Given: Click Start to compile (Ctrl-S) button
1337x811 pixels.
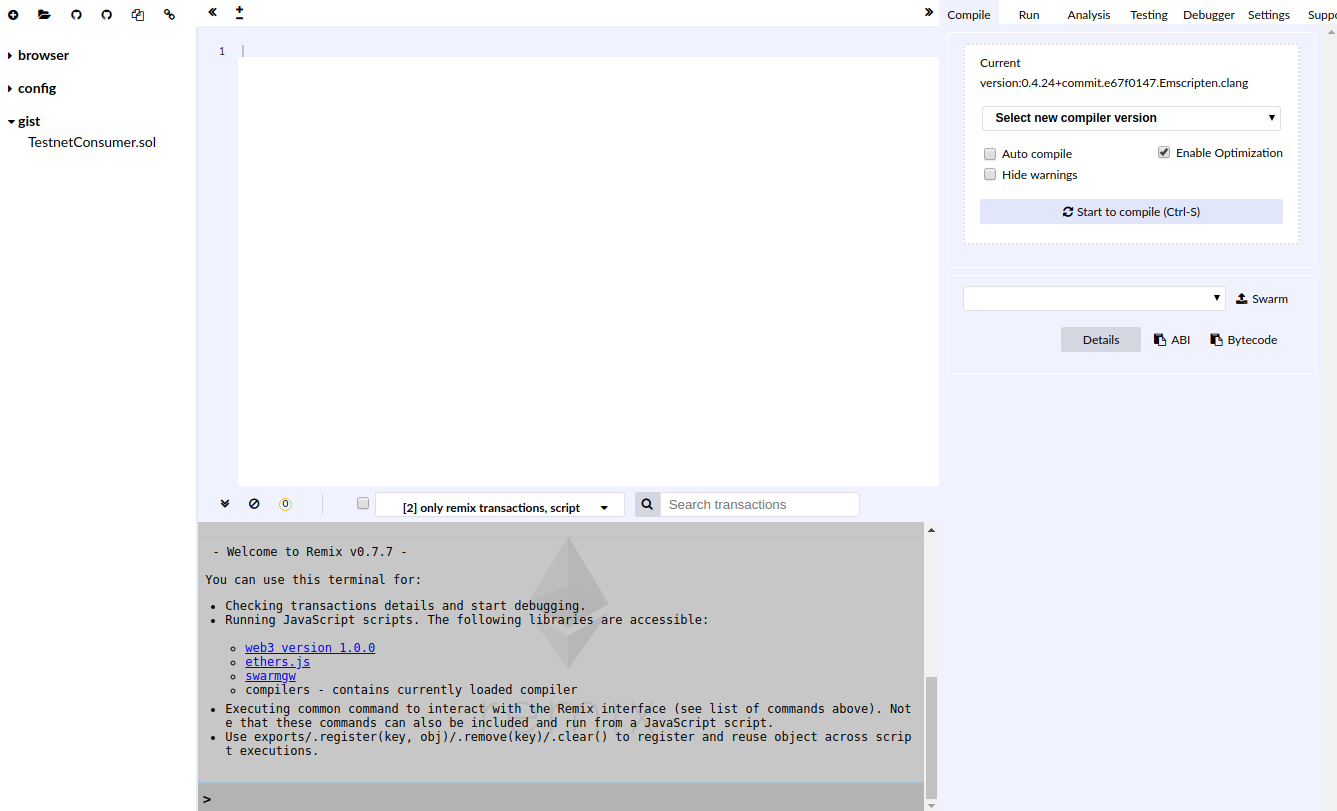Looking at the screenshot, I should [1131, 212].
